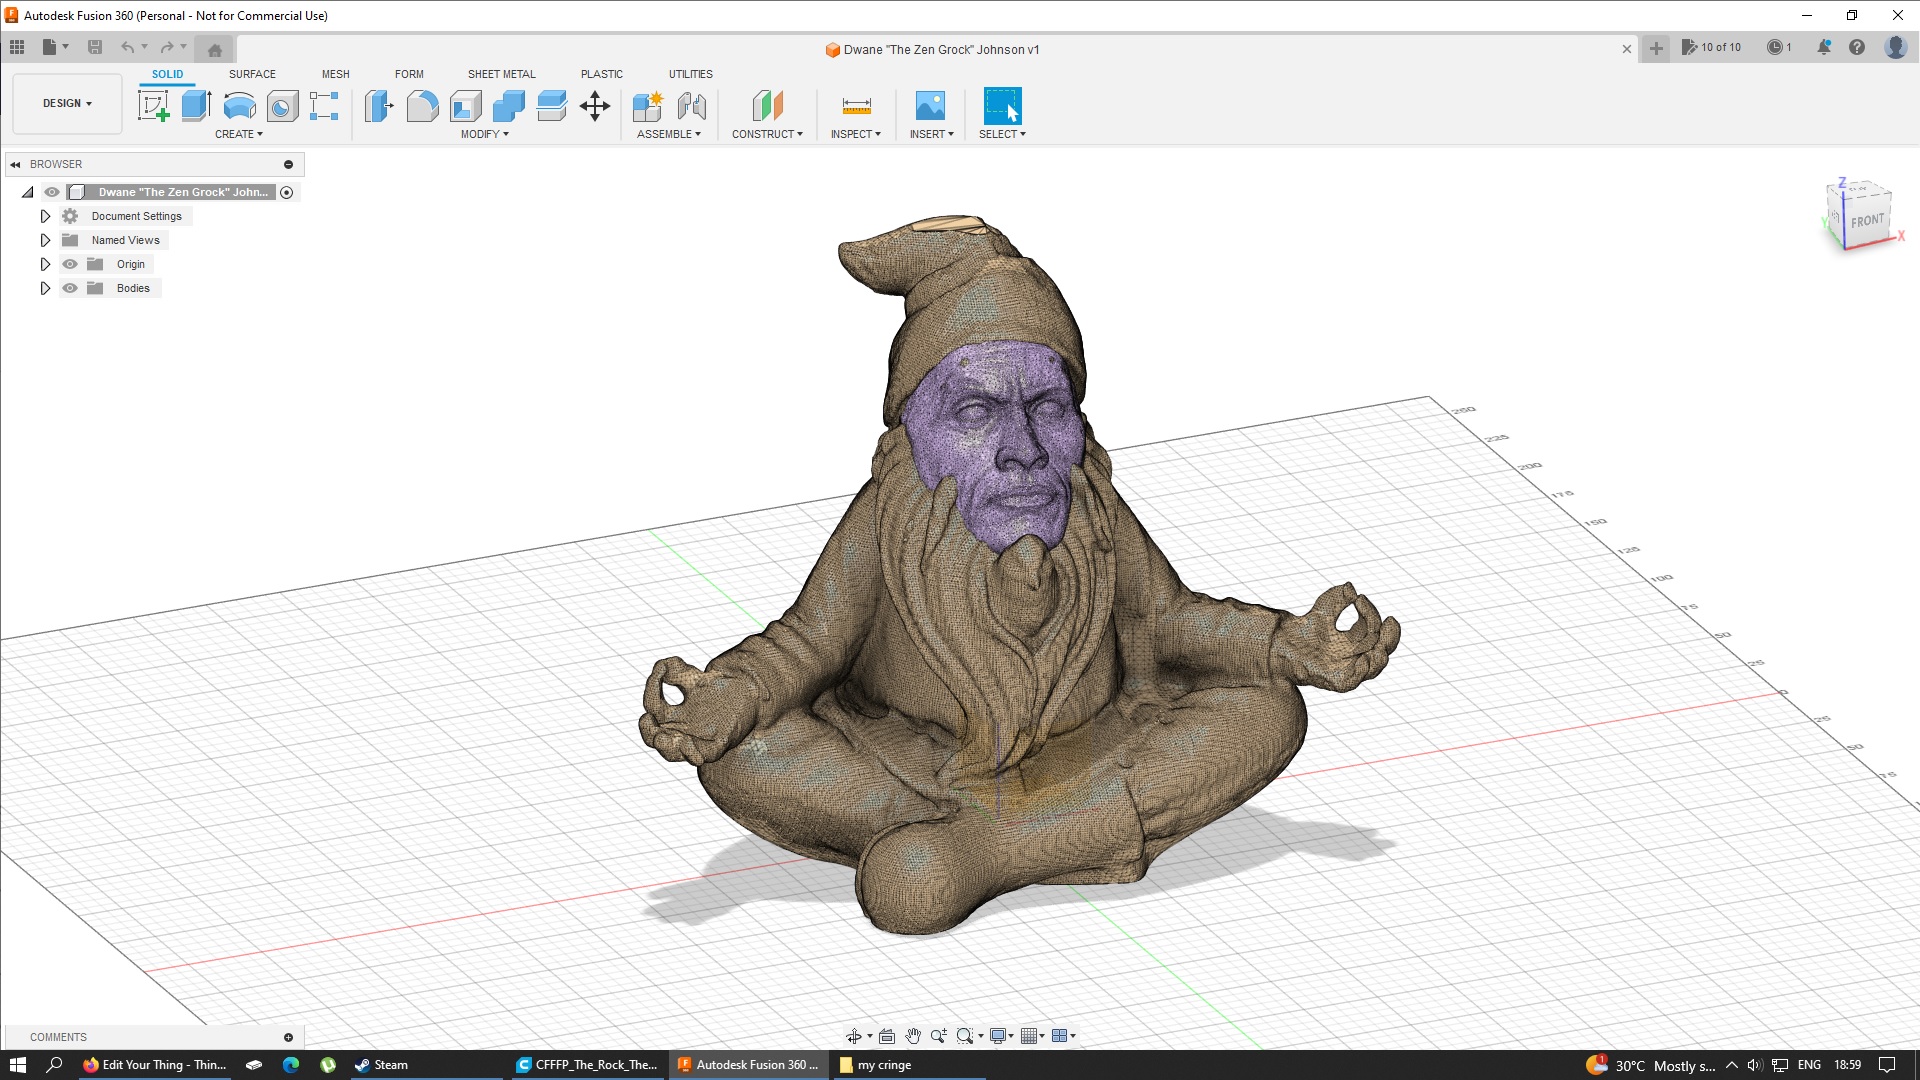Viewport: 1920px width, 1080px height.
Task: Click the FRONT face of ViewCube
Action: tap(1867, 220)
